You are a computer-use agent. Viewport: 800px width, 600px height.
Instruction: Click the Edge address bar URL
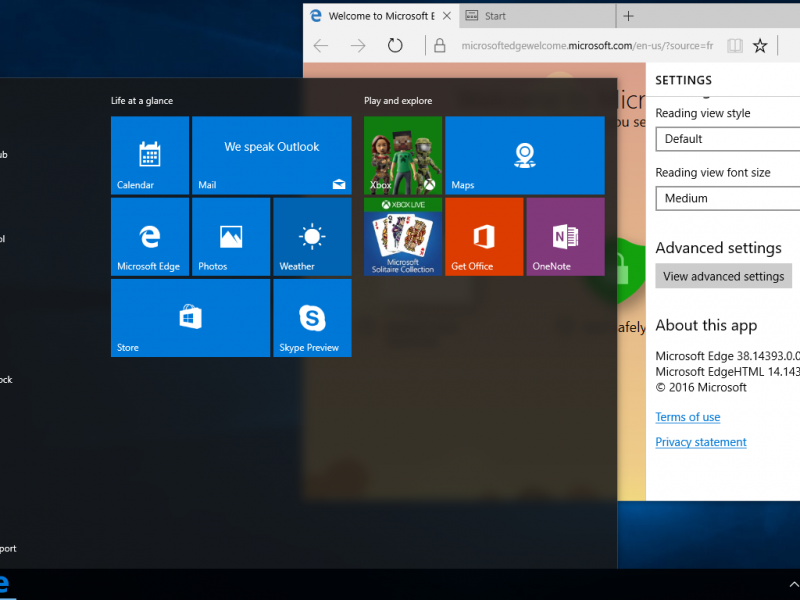pyautogui.click(x=587, y=46)
